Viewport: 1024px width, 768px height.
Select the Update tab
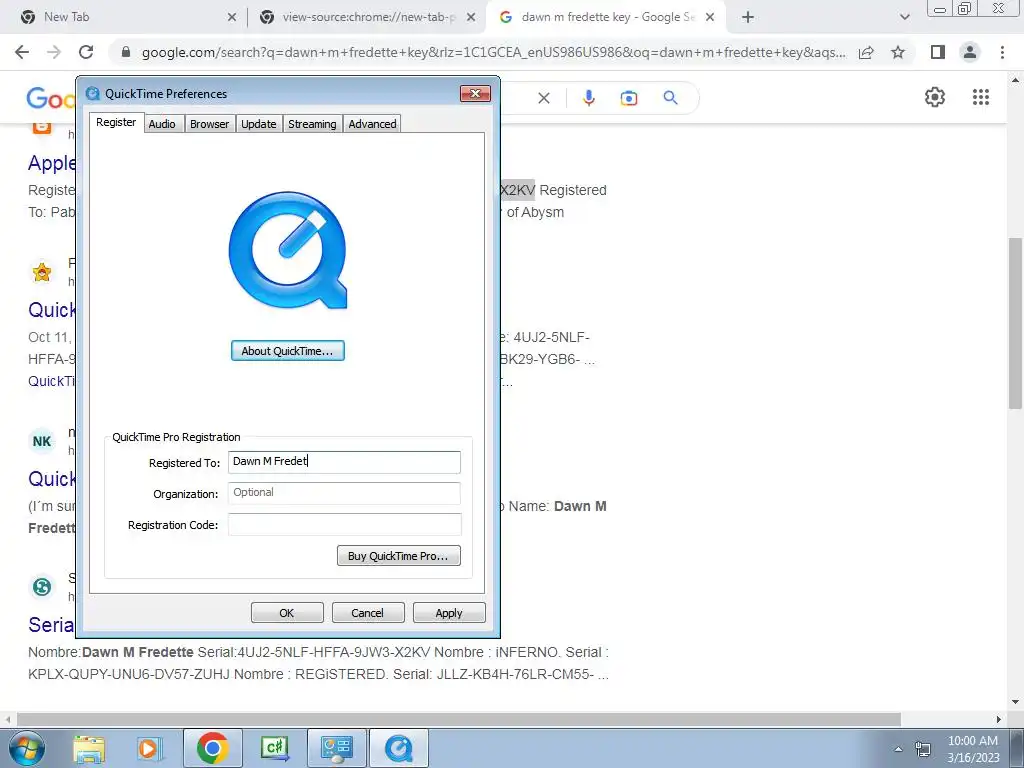[x=259, y=123]
